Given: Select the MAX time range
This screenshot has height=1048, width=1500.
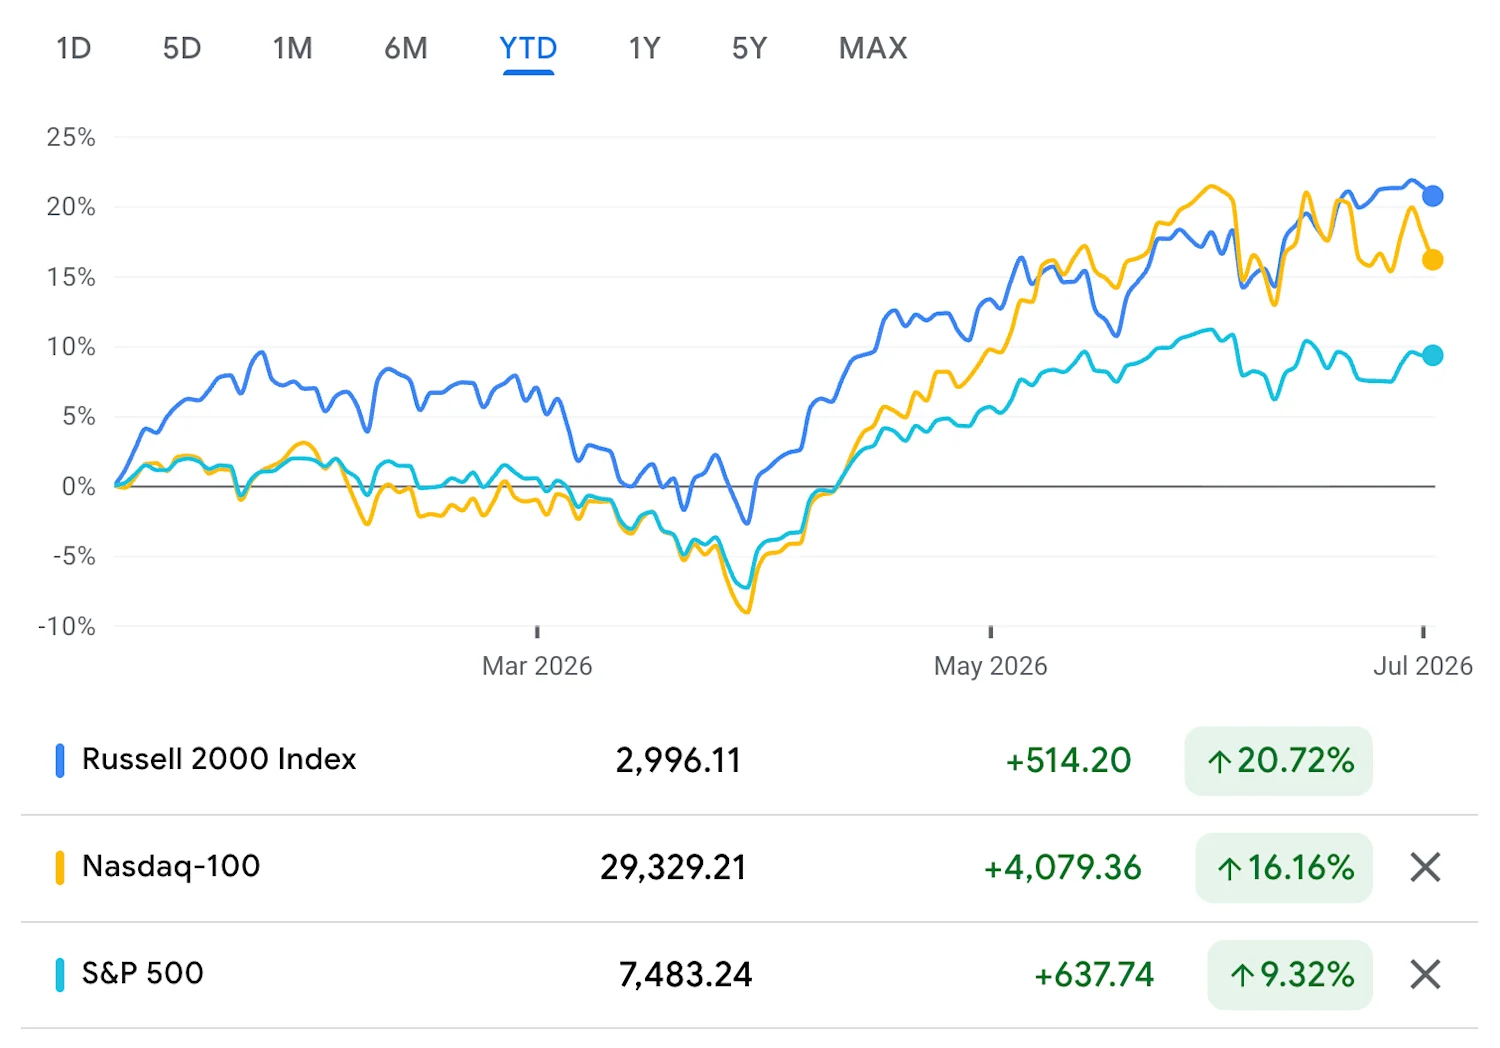Looking at the screenshot, I should pos(873,48).
